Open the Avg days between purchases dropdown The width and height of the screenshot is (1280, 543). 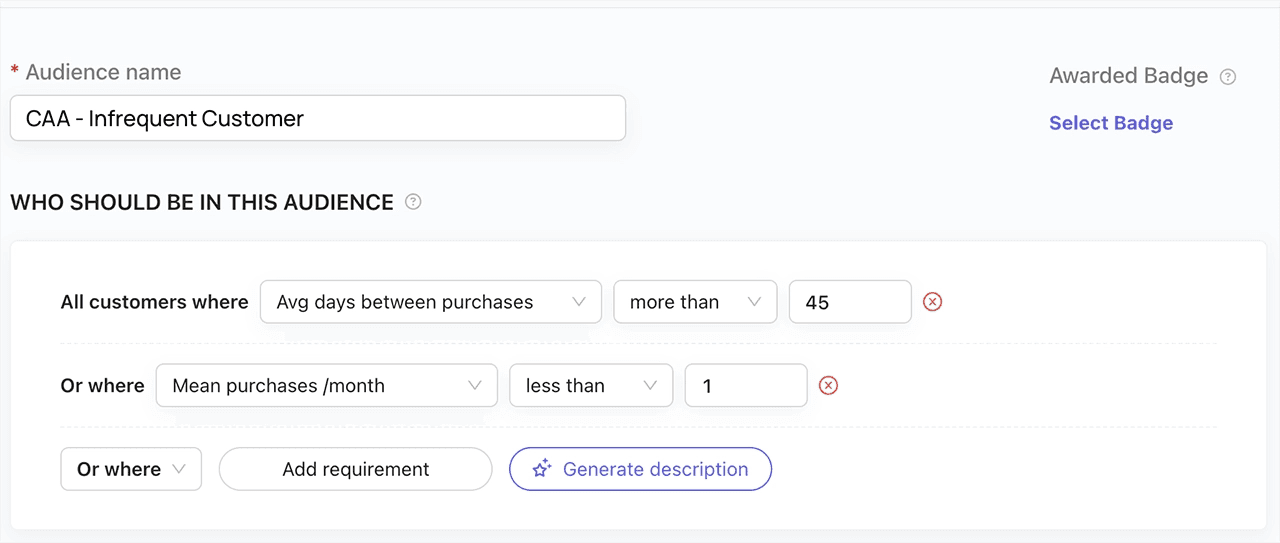[430, 302]
